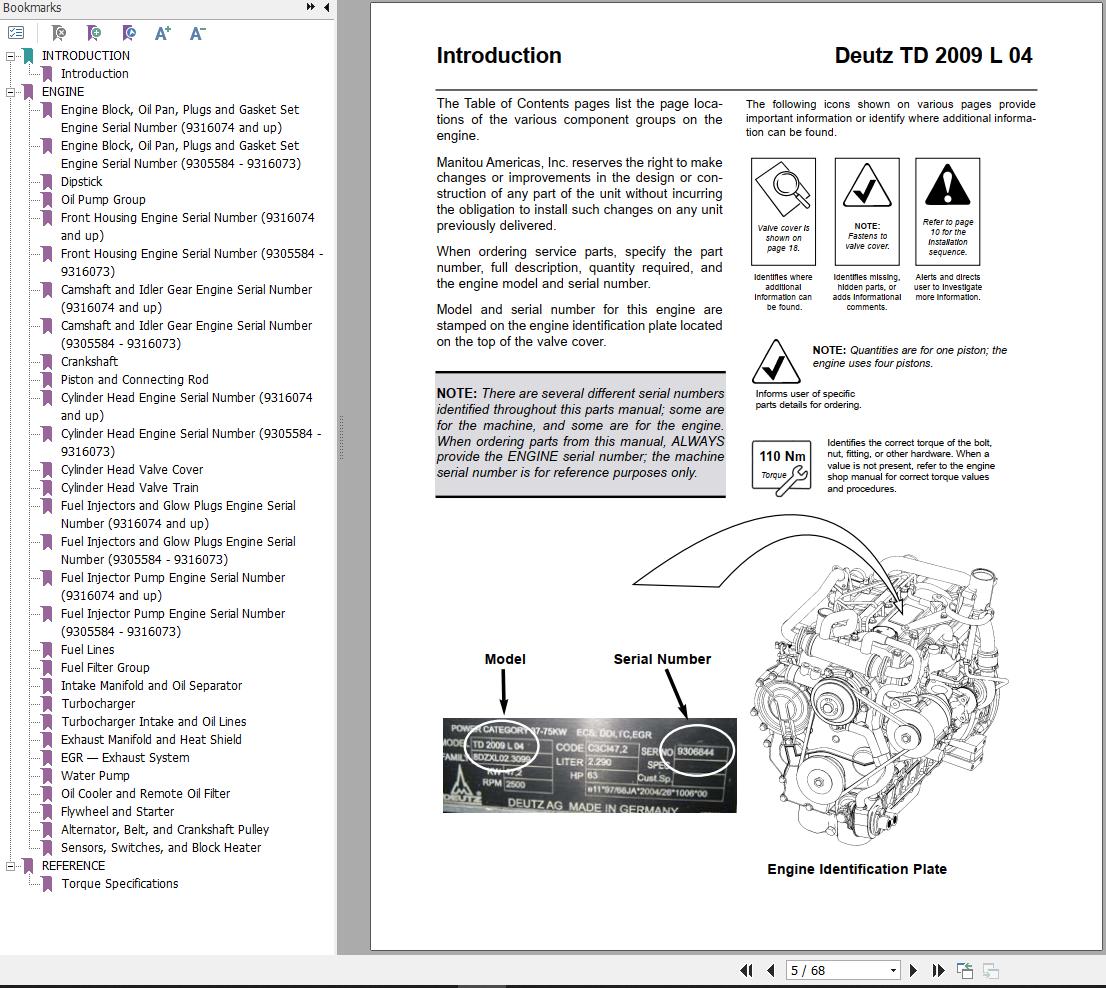Screen dimensions: 1106x988
Task: Increase bookmark text size with A+ icon
Action: [162, 33]
